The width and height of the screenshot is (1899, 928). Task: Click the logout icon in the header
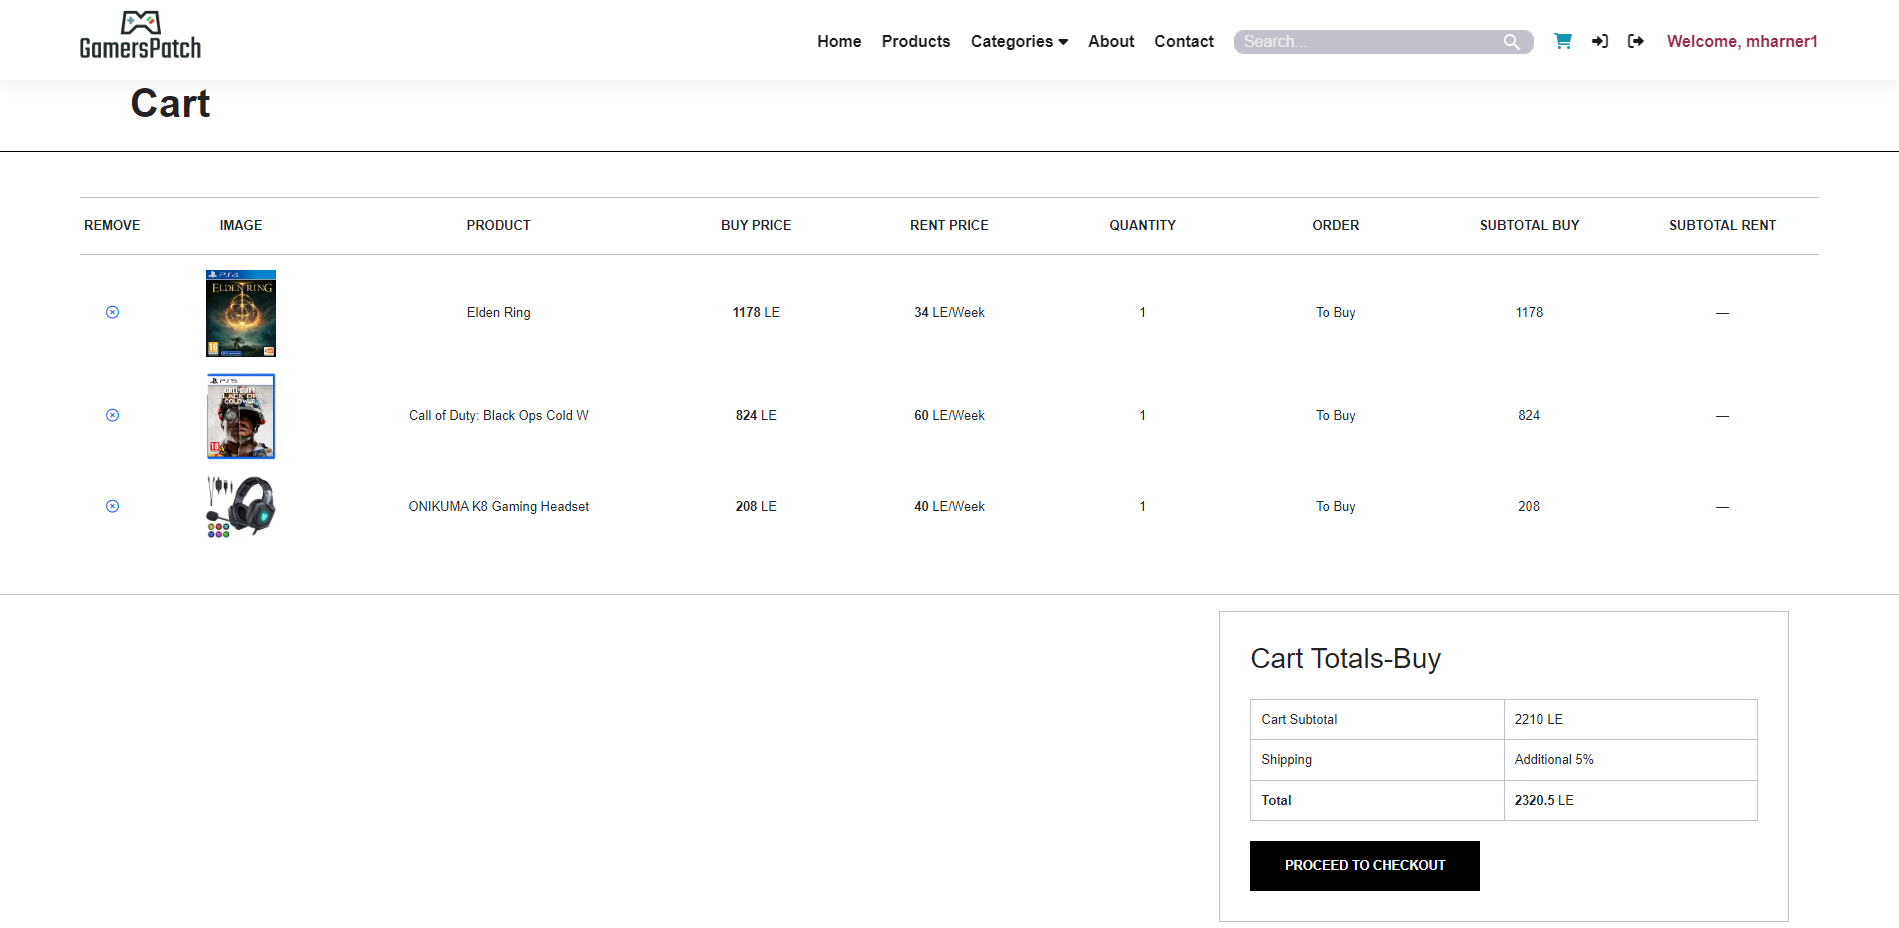click(x=1636, y=41)
